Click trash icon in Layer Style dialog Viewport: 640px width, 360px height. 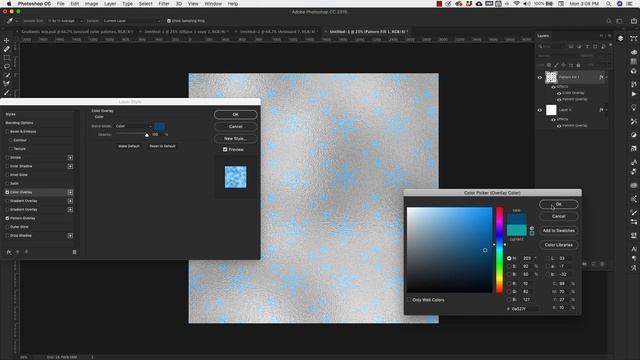tap(74, 252)
